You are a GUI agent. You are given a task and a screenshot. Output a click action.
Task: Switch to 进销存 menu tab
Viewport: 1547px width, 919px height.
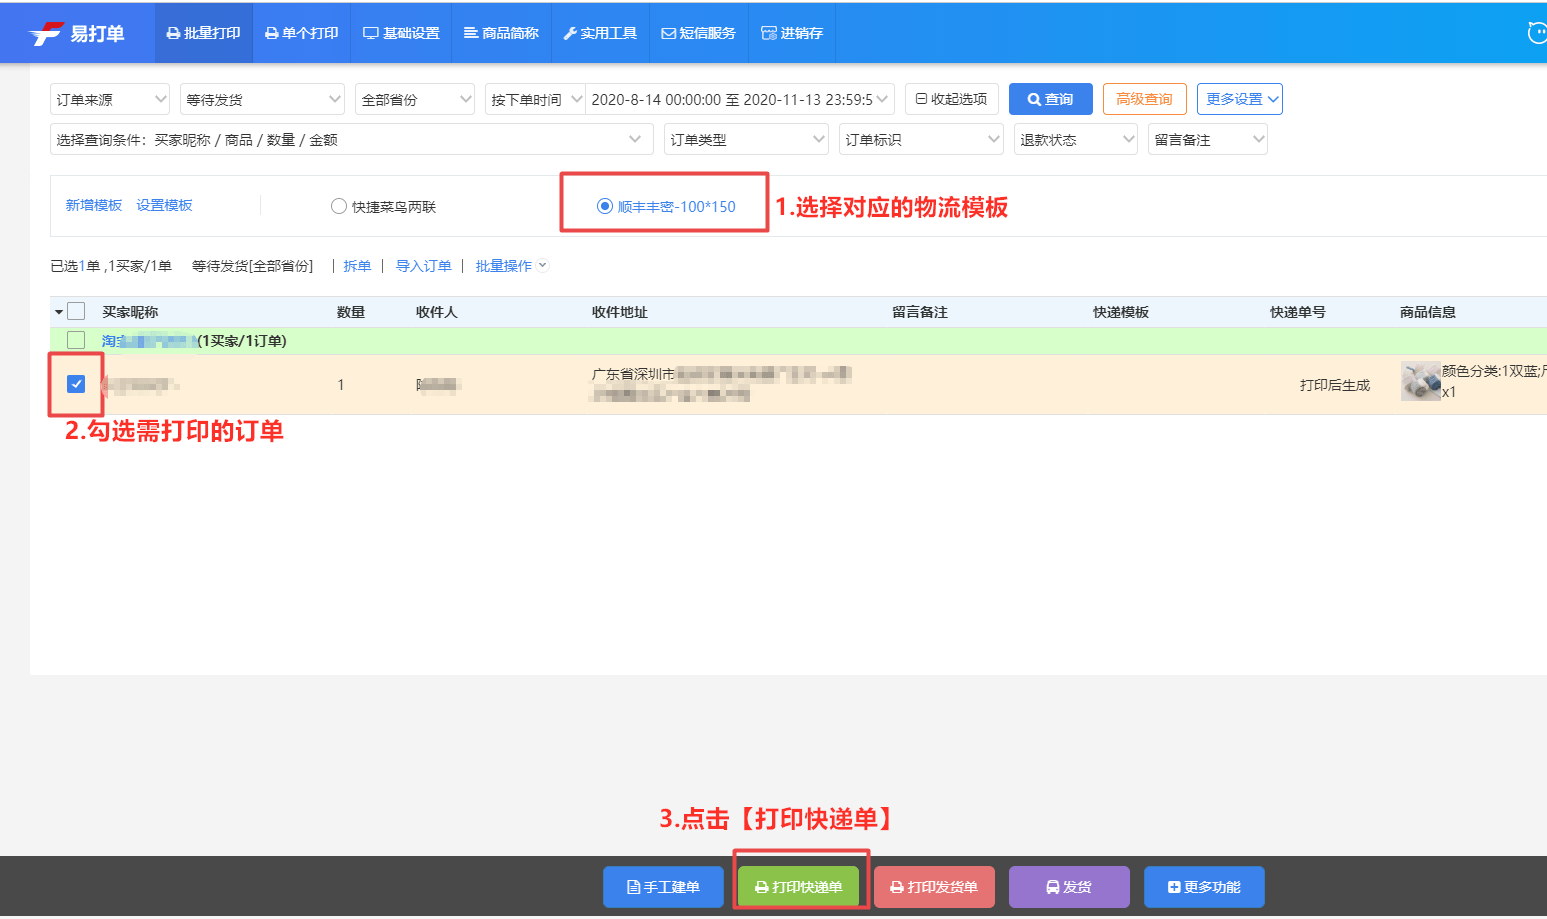point(792,33)
